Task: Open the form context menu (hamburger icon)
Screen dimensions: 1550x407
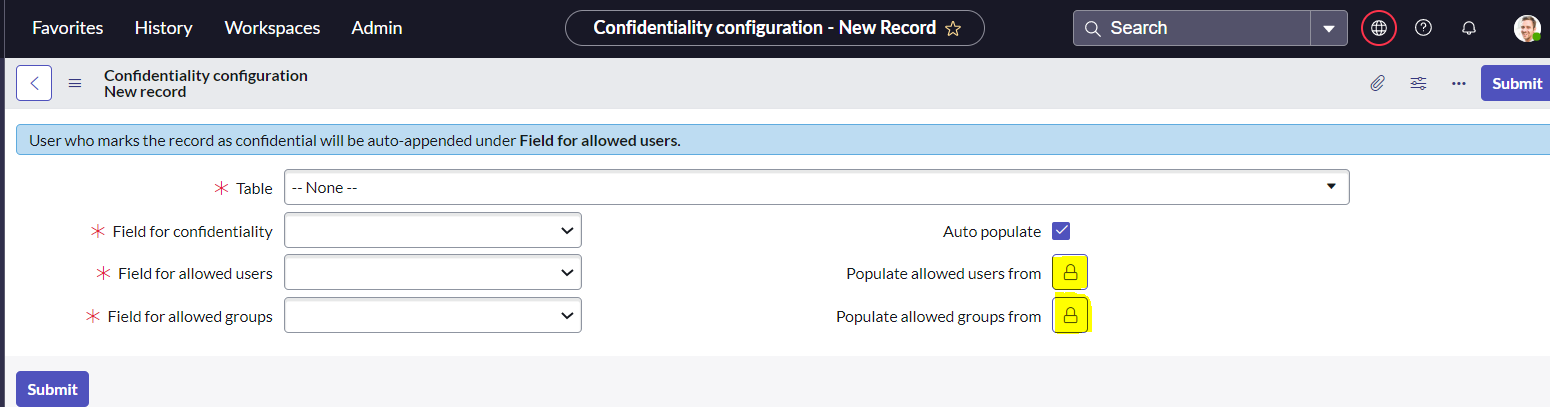Action: (x=75, y=83)
